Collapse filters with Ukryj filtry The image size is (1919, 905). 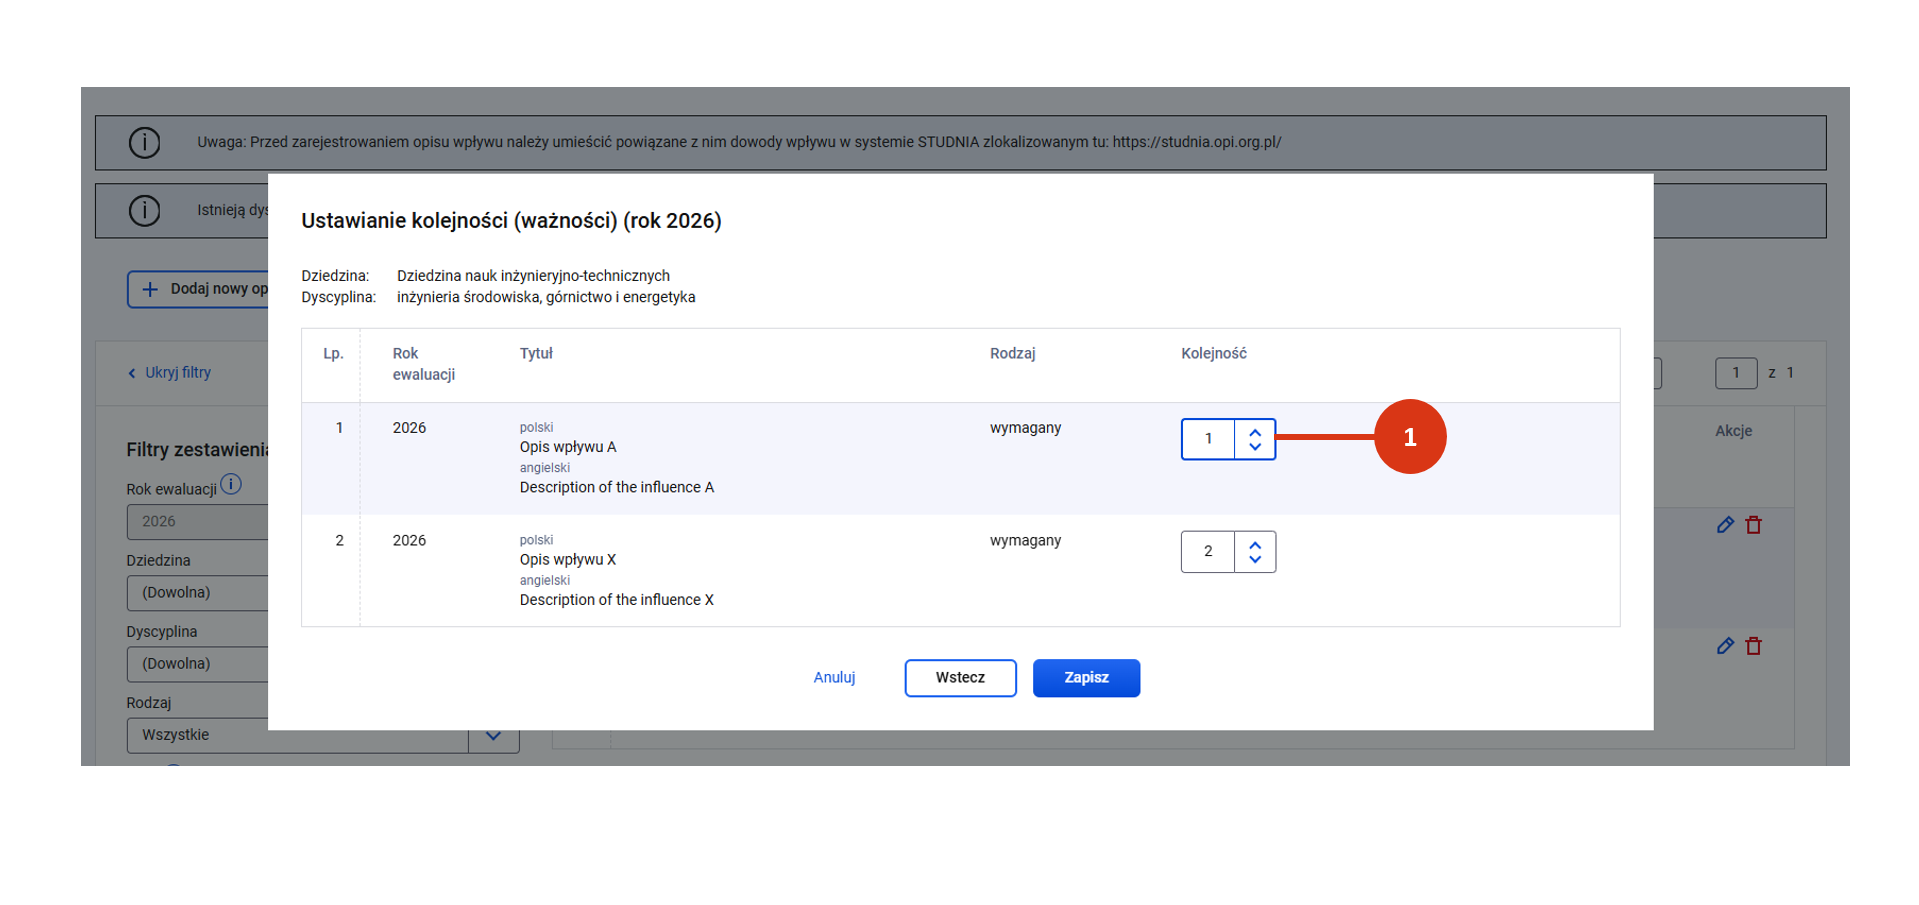pos(169,373)
